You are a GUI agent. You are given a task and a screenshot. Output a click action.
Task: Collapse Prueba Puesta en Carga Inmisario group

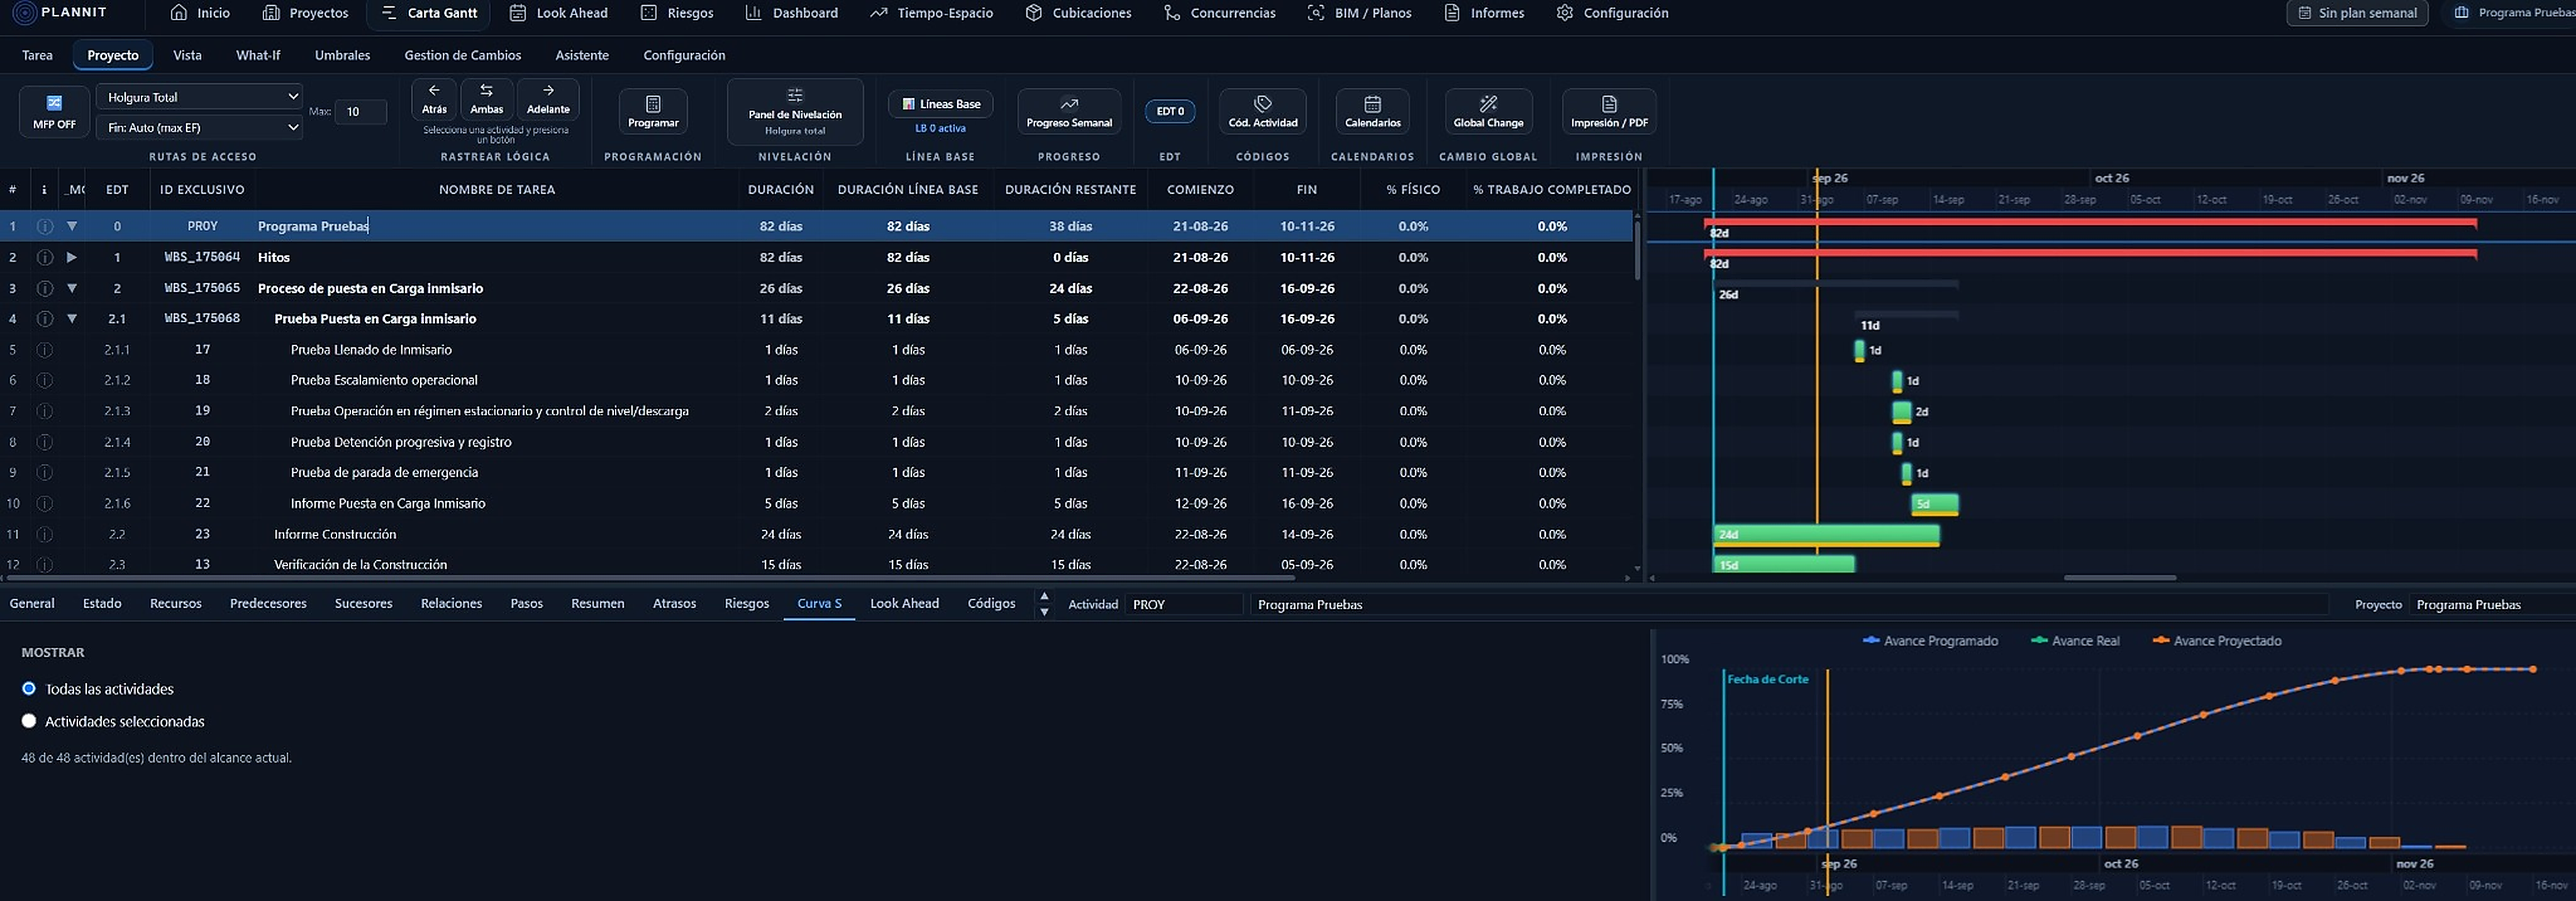tap(72, 319)
